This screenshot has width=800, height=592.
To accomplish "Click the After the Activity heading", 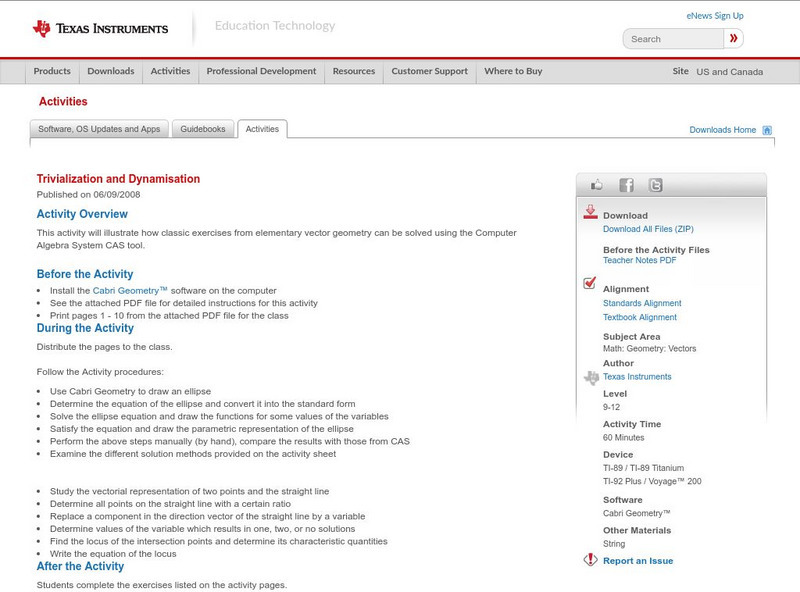I will (x=80, y=566).
